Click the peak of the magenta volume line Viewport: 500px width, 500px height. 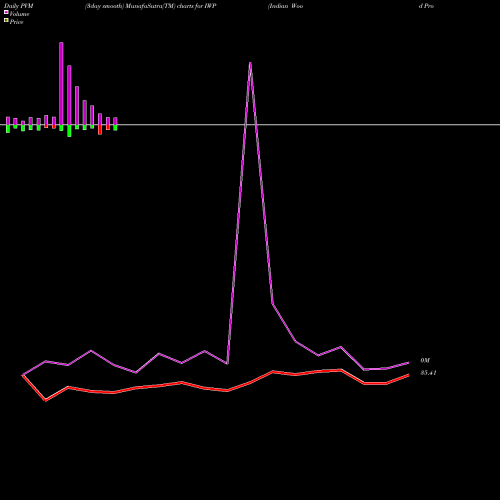(250, 63)
